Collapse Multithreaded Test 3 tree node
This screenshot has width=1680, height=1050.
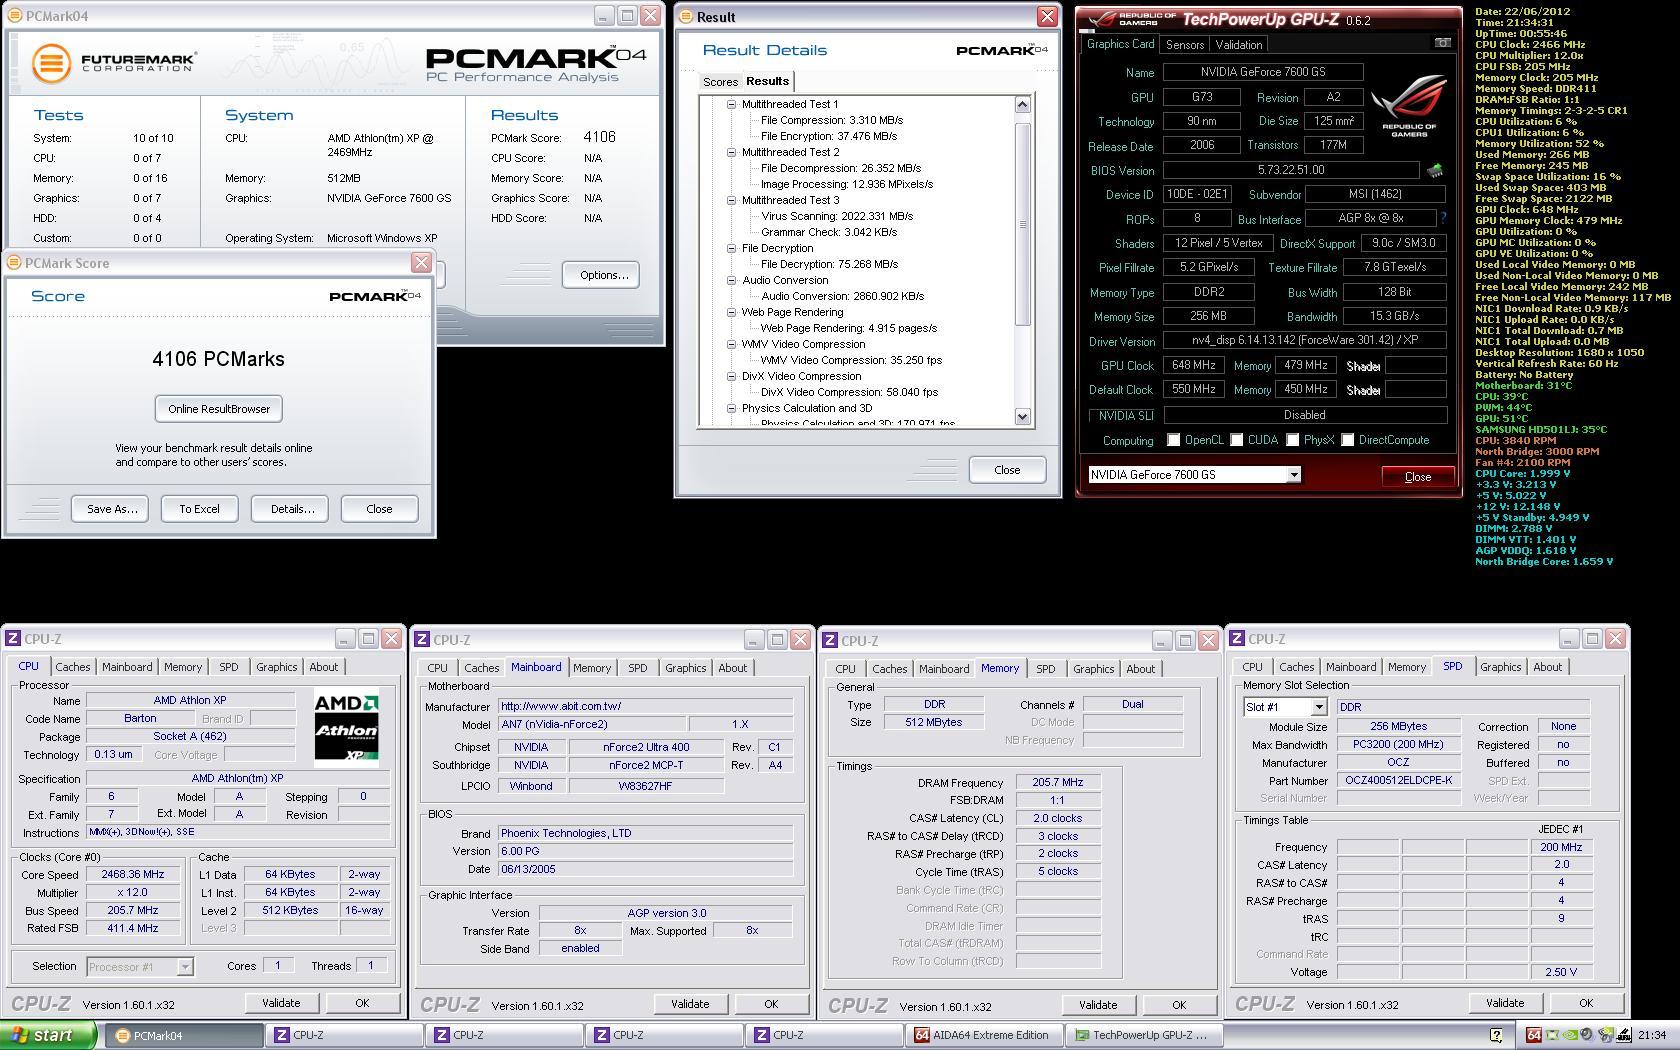pos(731,200)
